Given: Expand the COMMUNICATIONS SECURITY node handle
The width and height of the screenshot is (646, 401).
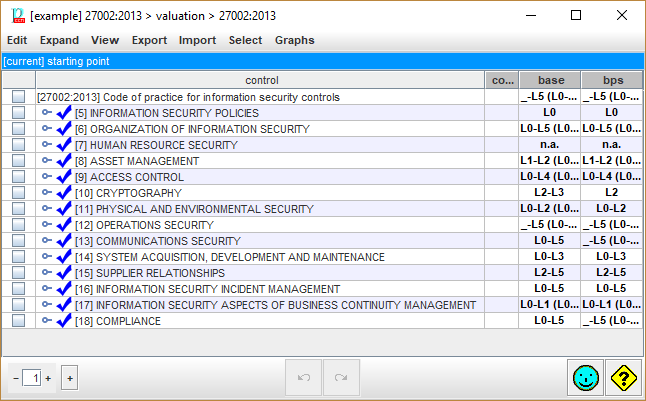Looking at the screenshot, I should [x=47, y=241].
